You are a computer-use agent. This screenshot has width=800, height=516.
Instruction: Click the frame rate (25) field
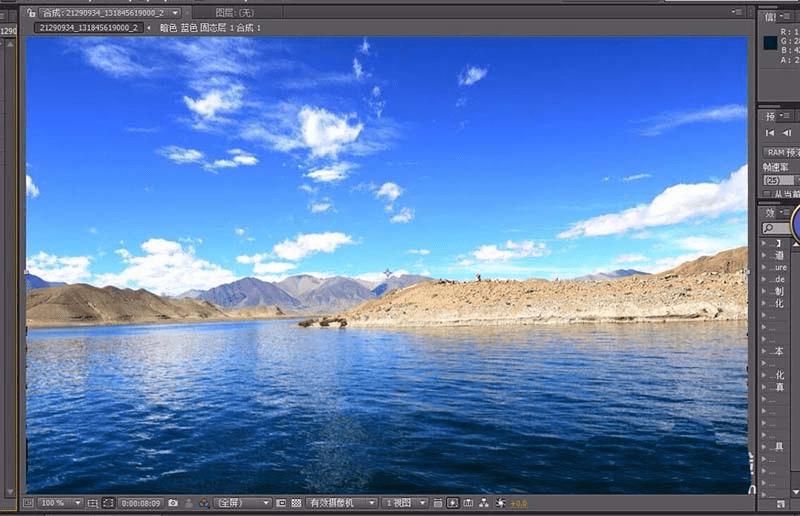pos(778,180)
